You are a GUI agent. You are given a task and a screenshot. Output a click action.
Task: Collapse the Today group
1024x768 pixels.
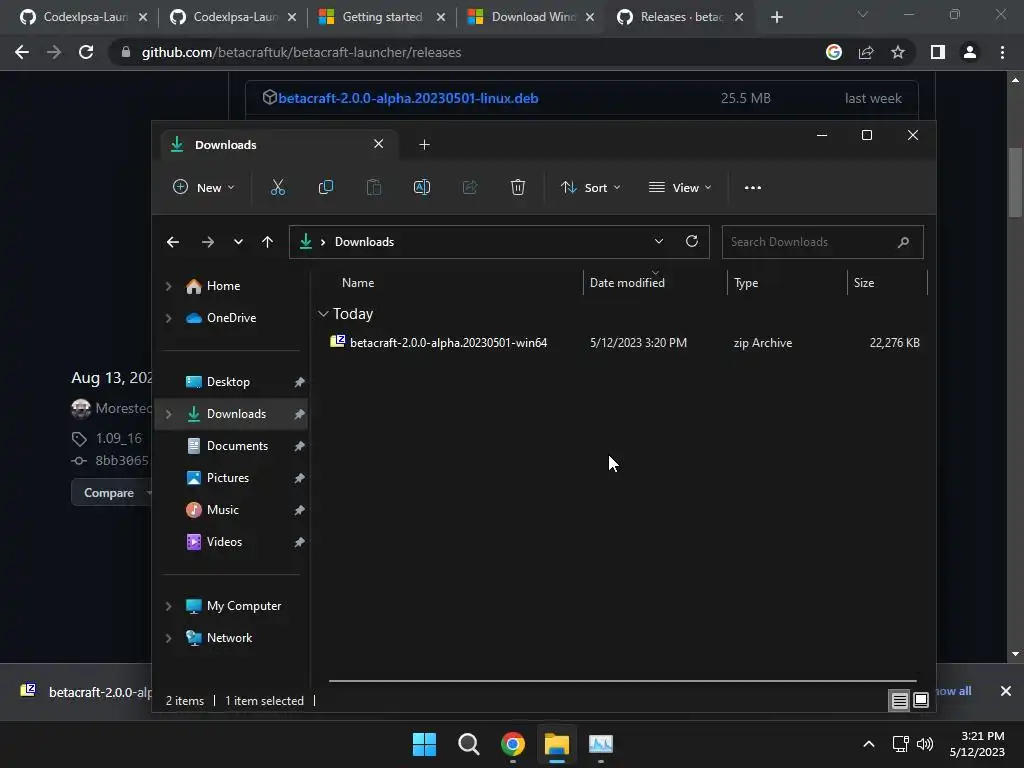coord(323,314)
